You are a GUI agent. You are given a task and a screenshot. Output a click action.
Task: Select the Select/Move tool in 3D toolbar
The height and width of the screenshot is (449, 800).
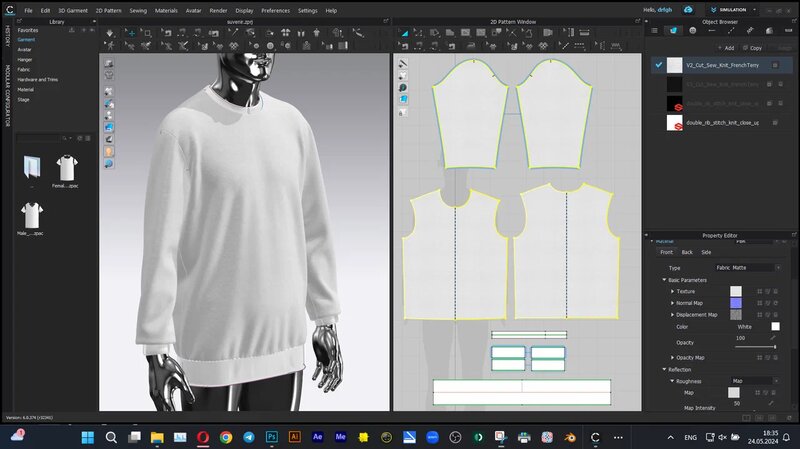131,33
